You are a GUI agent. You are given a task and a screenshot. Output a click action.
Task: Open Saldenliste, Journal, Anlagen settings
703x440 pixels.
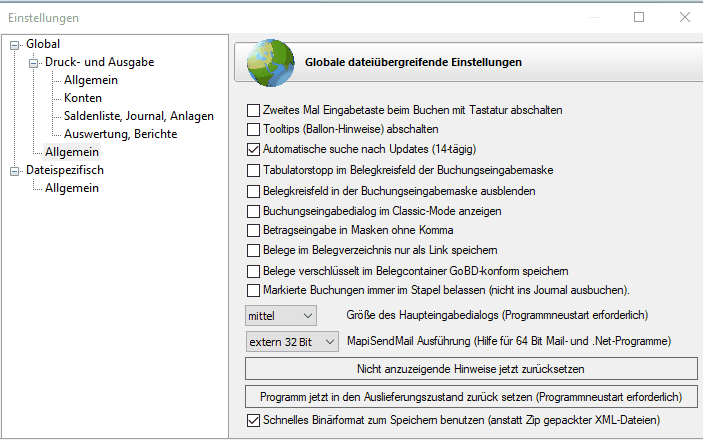coord(139,116)
